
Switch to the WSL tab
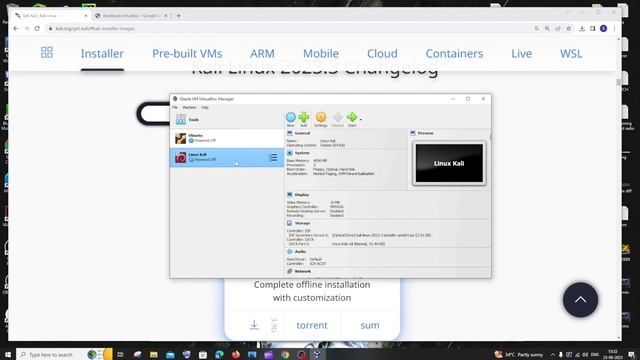tap(571, 53)
